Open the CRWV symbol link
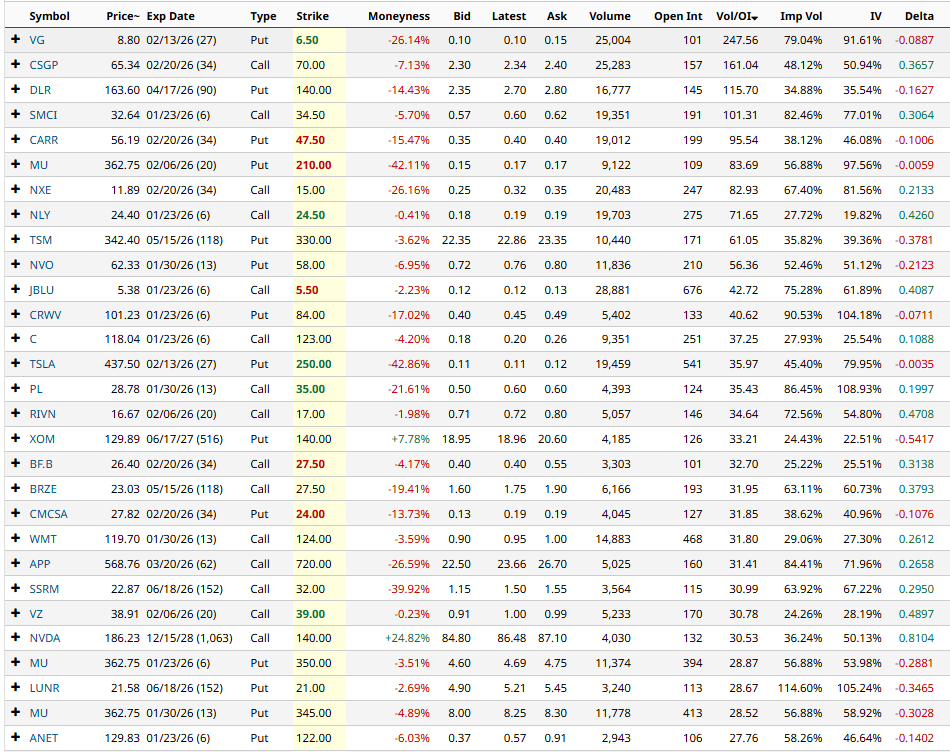950x752 pixels. [45, 314]
